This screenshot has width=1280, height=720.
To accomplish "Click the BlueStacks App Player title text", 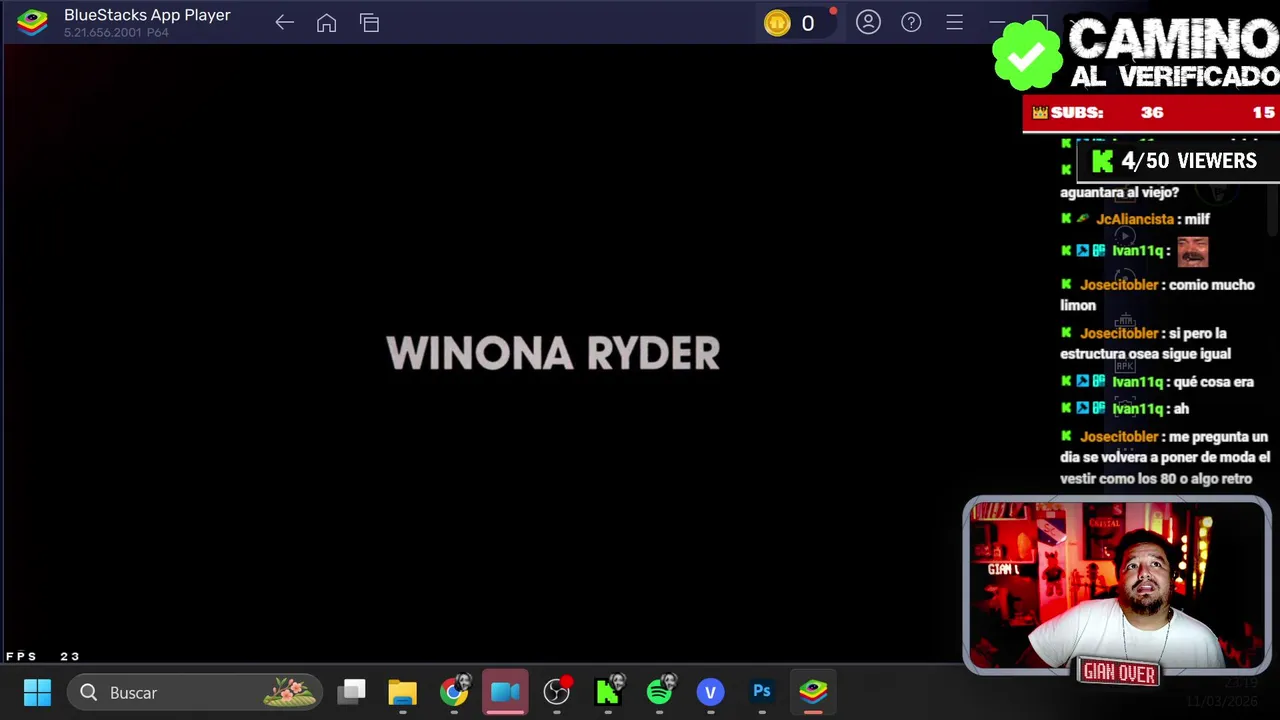I will [147, 15].
